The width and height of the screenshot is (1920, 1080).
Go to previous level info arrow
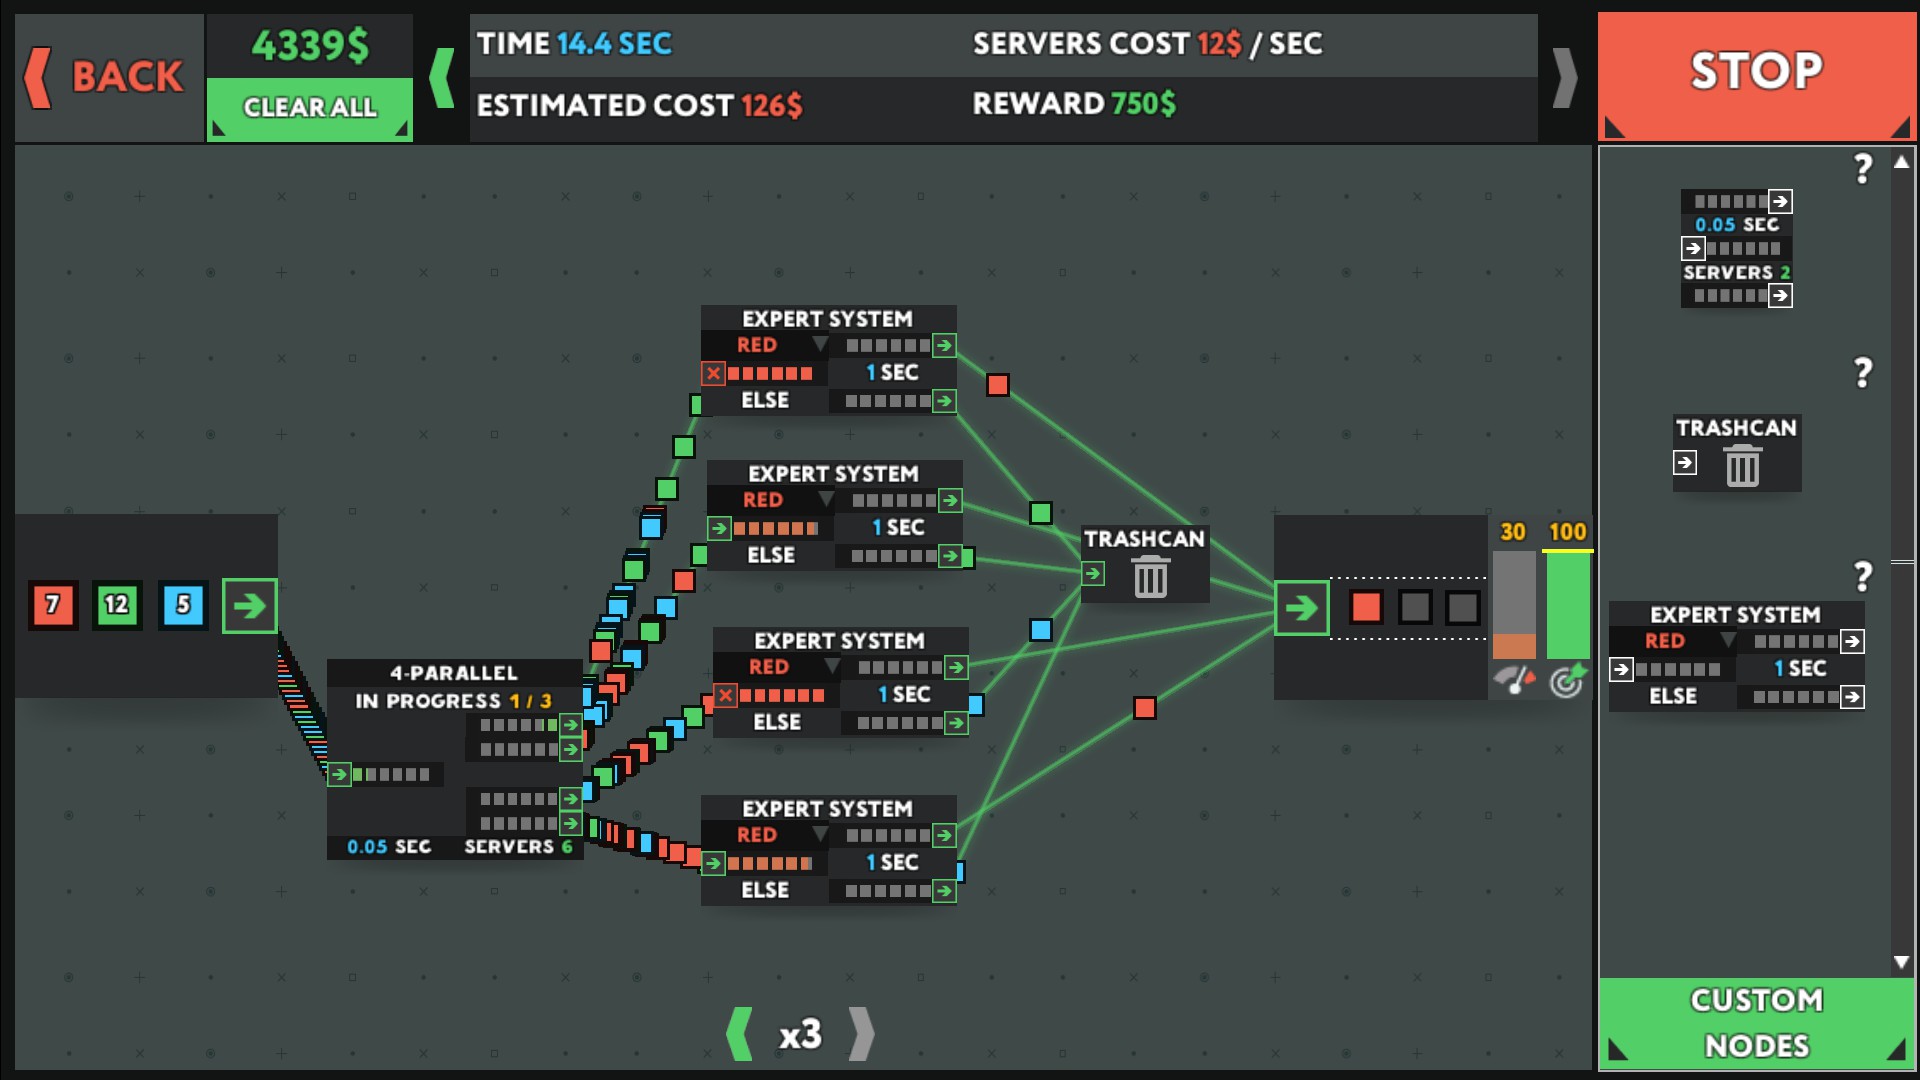(441, 77)
